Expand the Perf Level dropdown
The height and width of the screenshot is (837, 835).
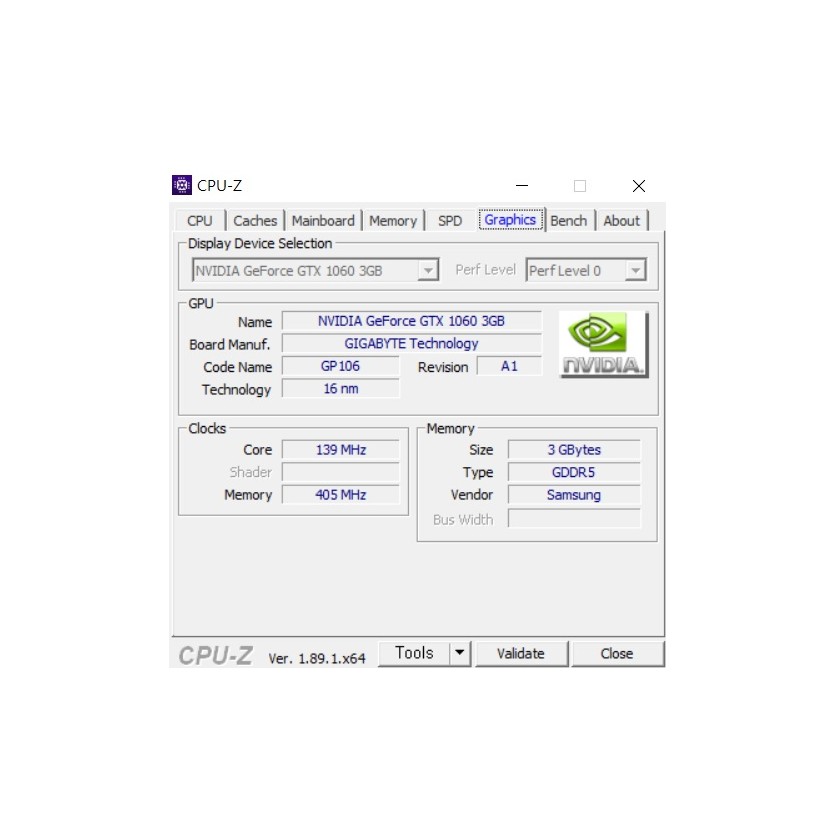tap(635, 270)
